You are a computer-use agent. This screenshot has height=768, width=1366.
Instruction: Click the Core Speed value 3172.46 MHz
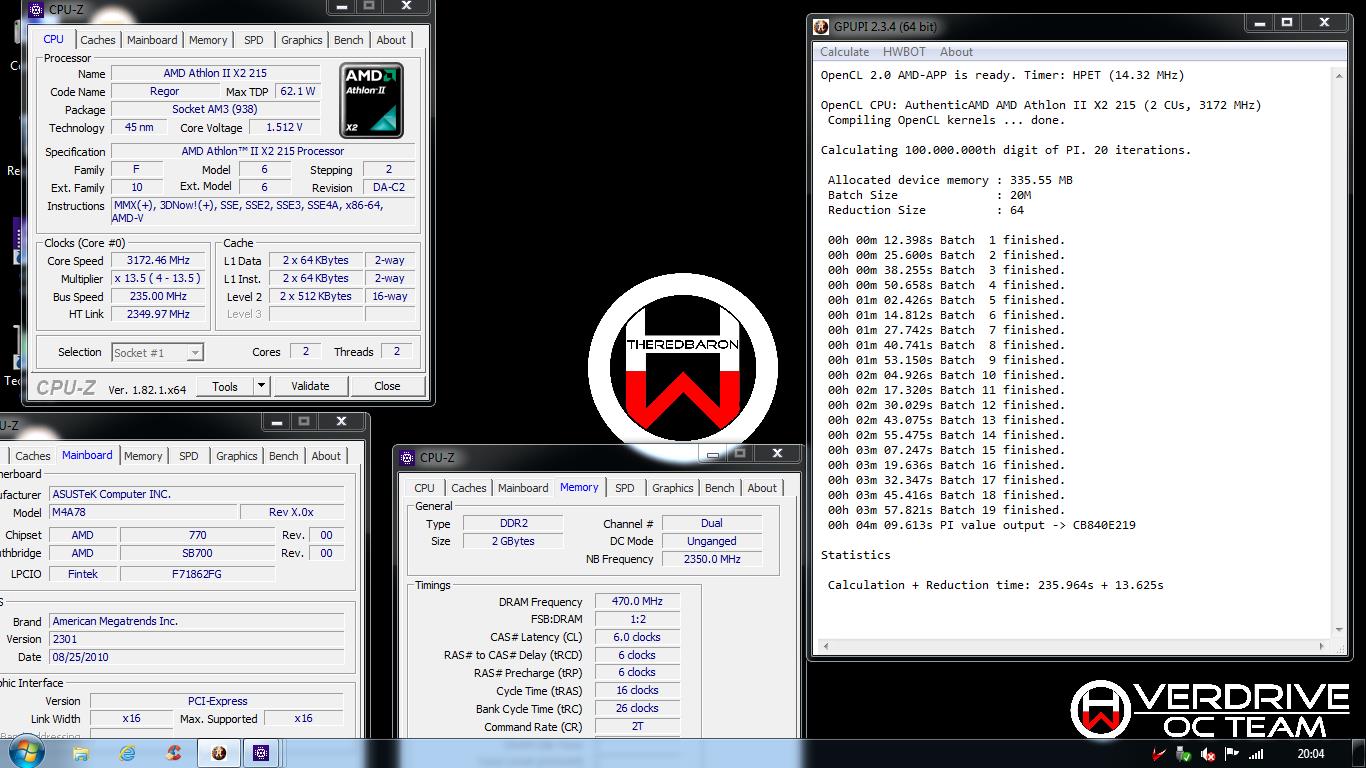(158, 260)
